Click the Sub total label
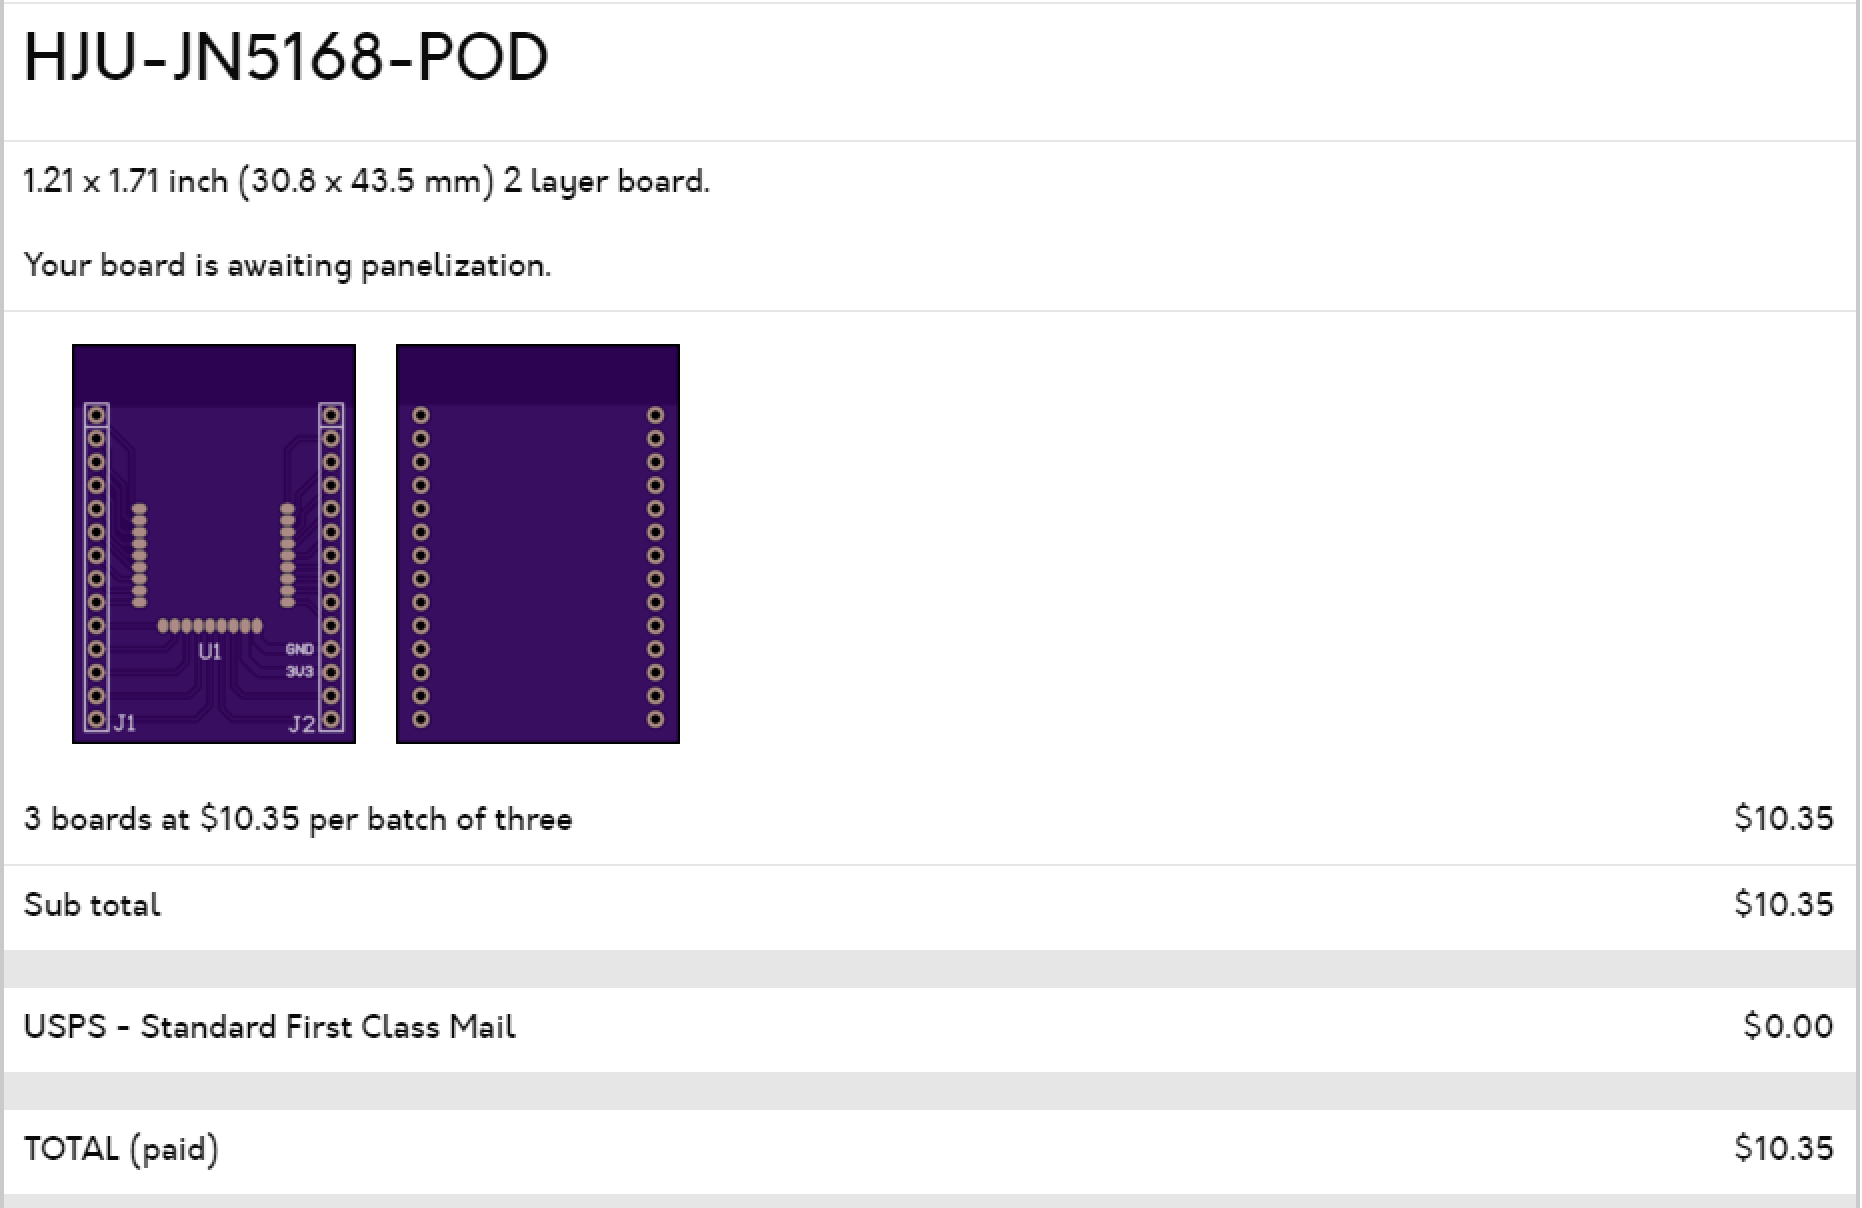1862x1208 pixels. coord(92,905)
